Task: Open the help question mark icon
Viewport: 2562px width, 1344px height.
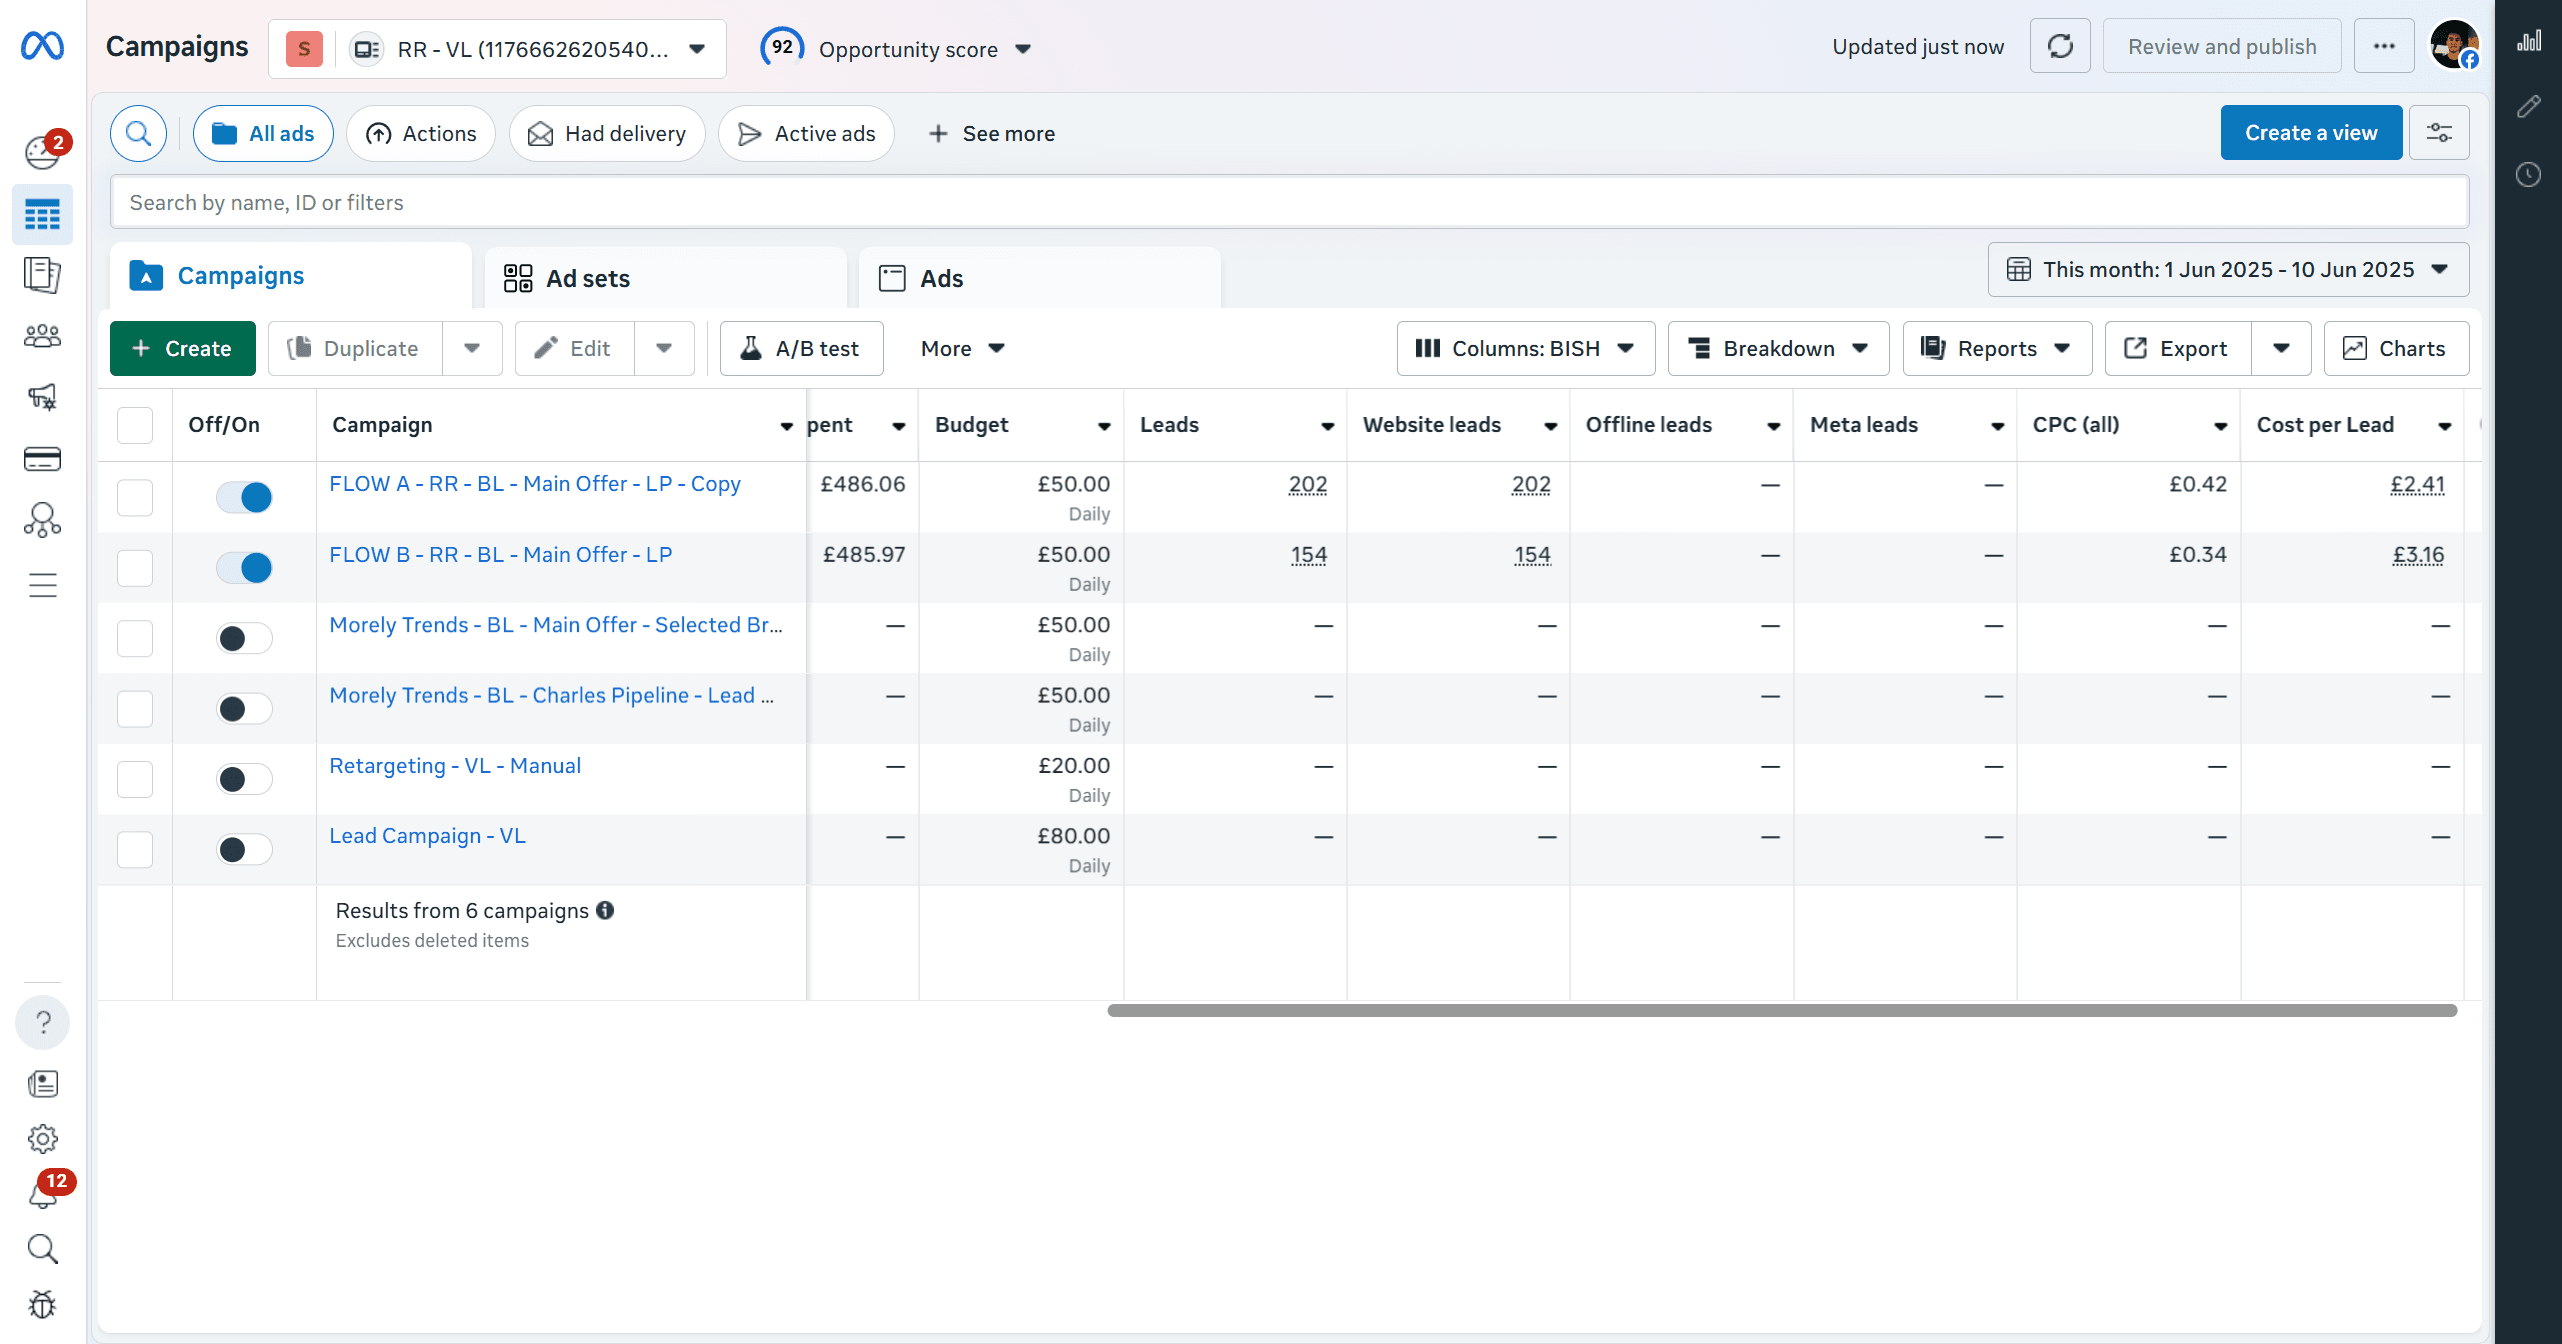Action: click(x=43, y=1022)
